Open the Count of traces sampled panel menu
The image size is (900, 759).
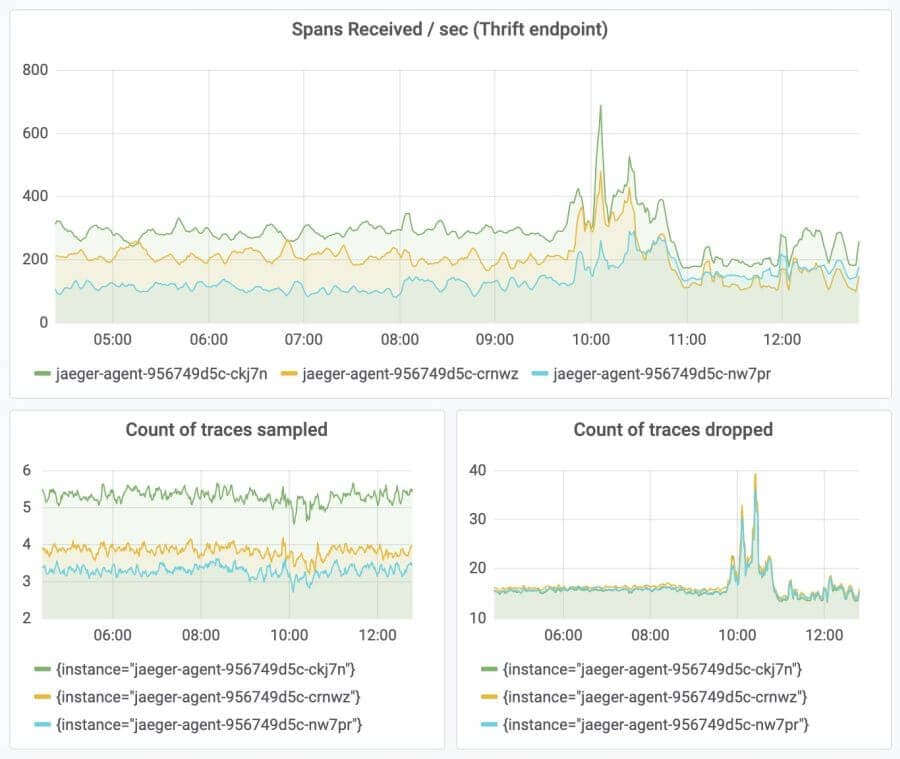click(226, 430)
